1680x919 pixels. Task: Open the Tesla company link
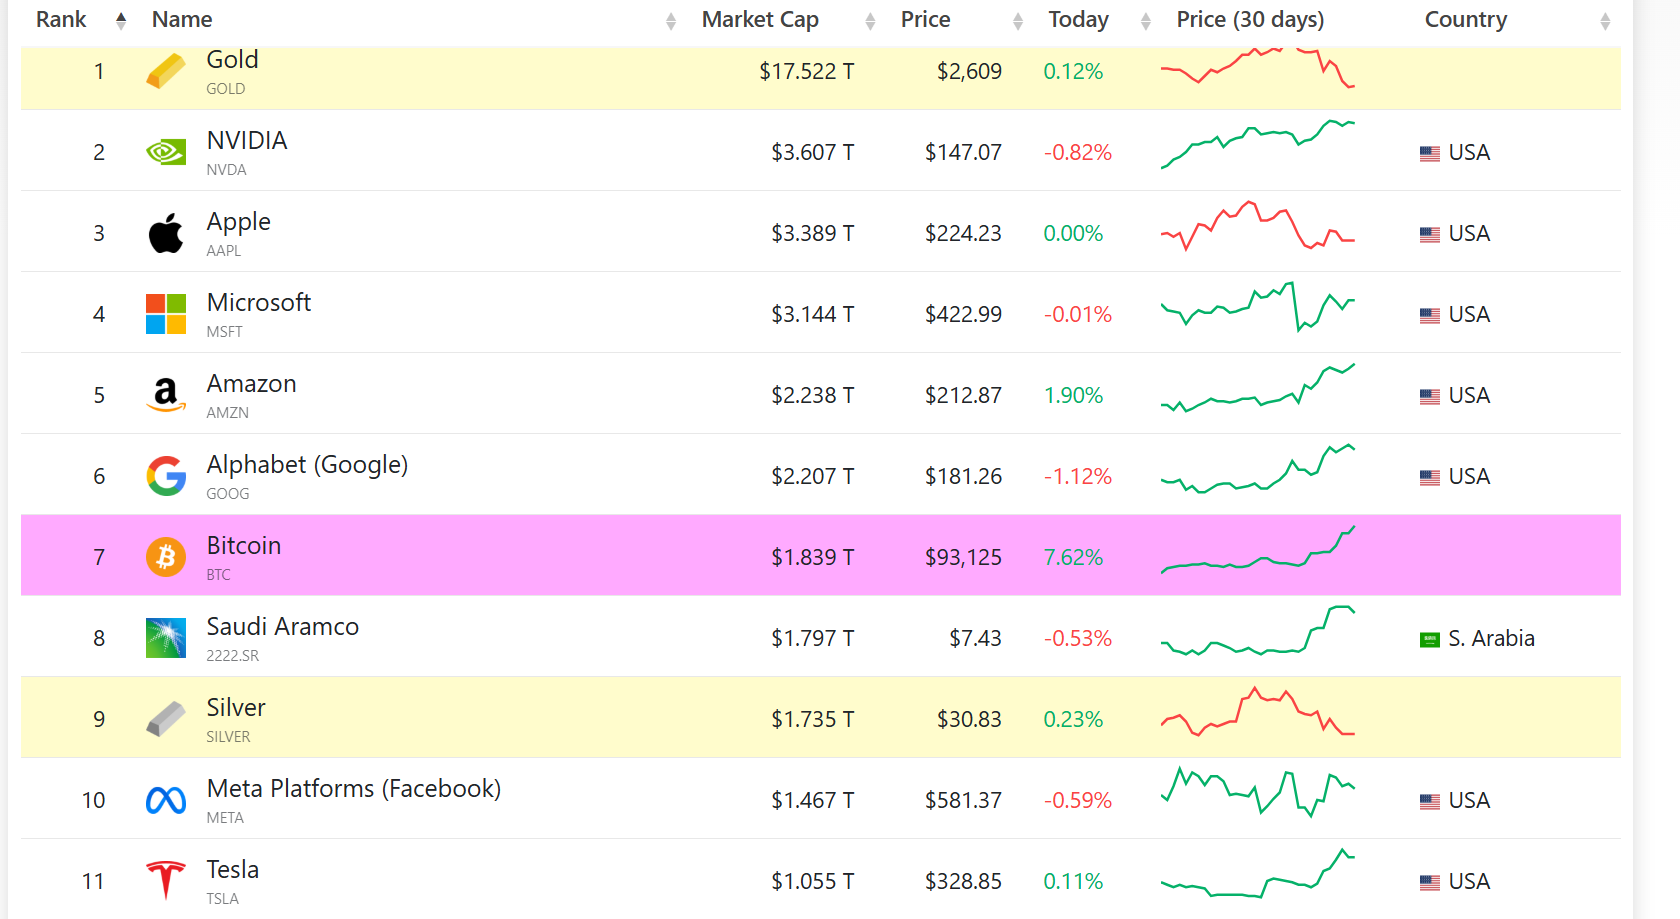[232, 869]
